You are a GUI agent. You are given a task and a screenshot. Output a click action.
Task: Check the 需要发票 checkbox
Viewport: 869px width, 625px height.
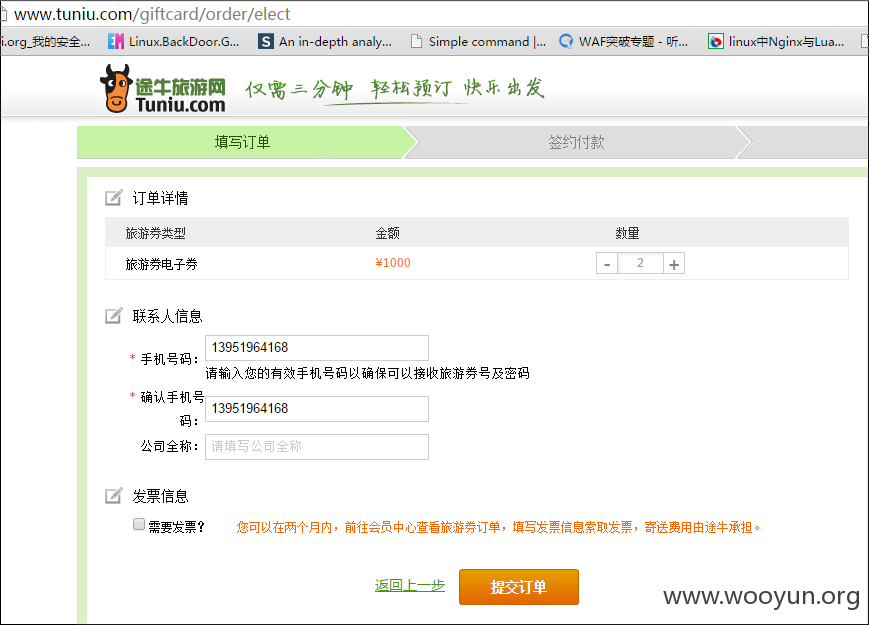pyautogui.click(x=139, y=524)
